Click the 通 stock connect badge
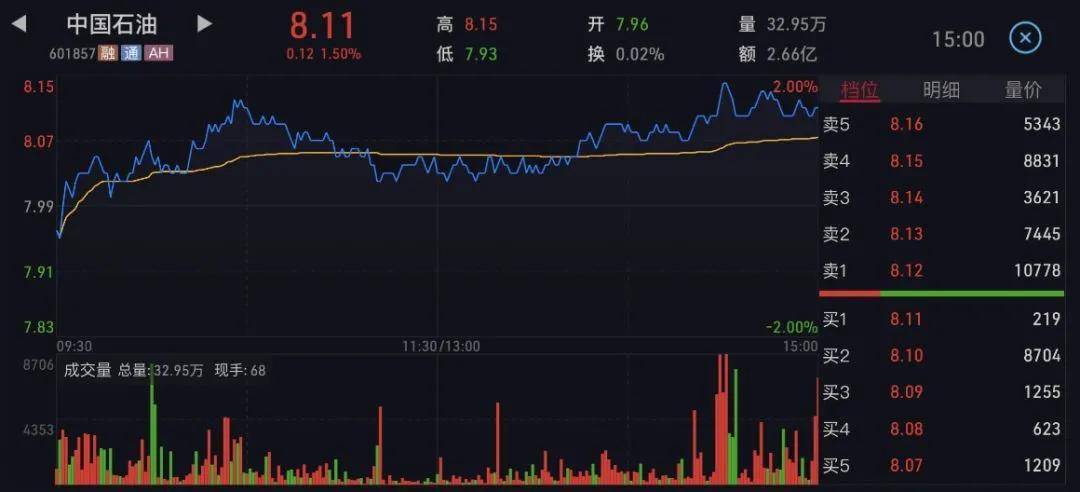Screen dimensions: 1080x492 [130, 53]
